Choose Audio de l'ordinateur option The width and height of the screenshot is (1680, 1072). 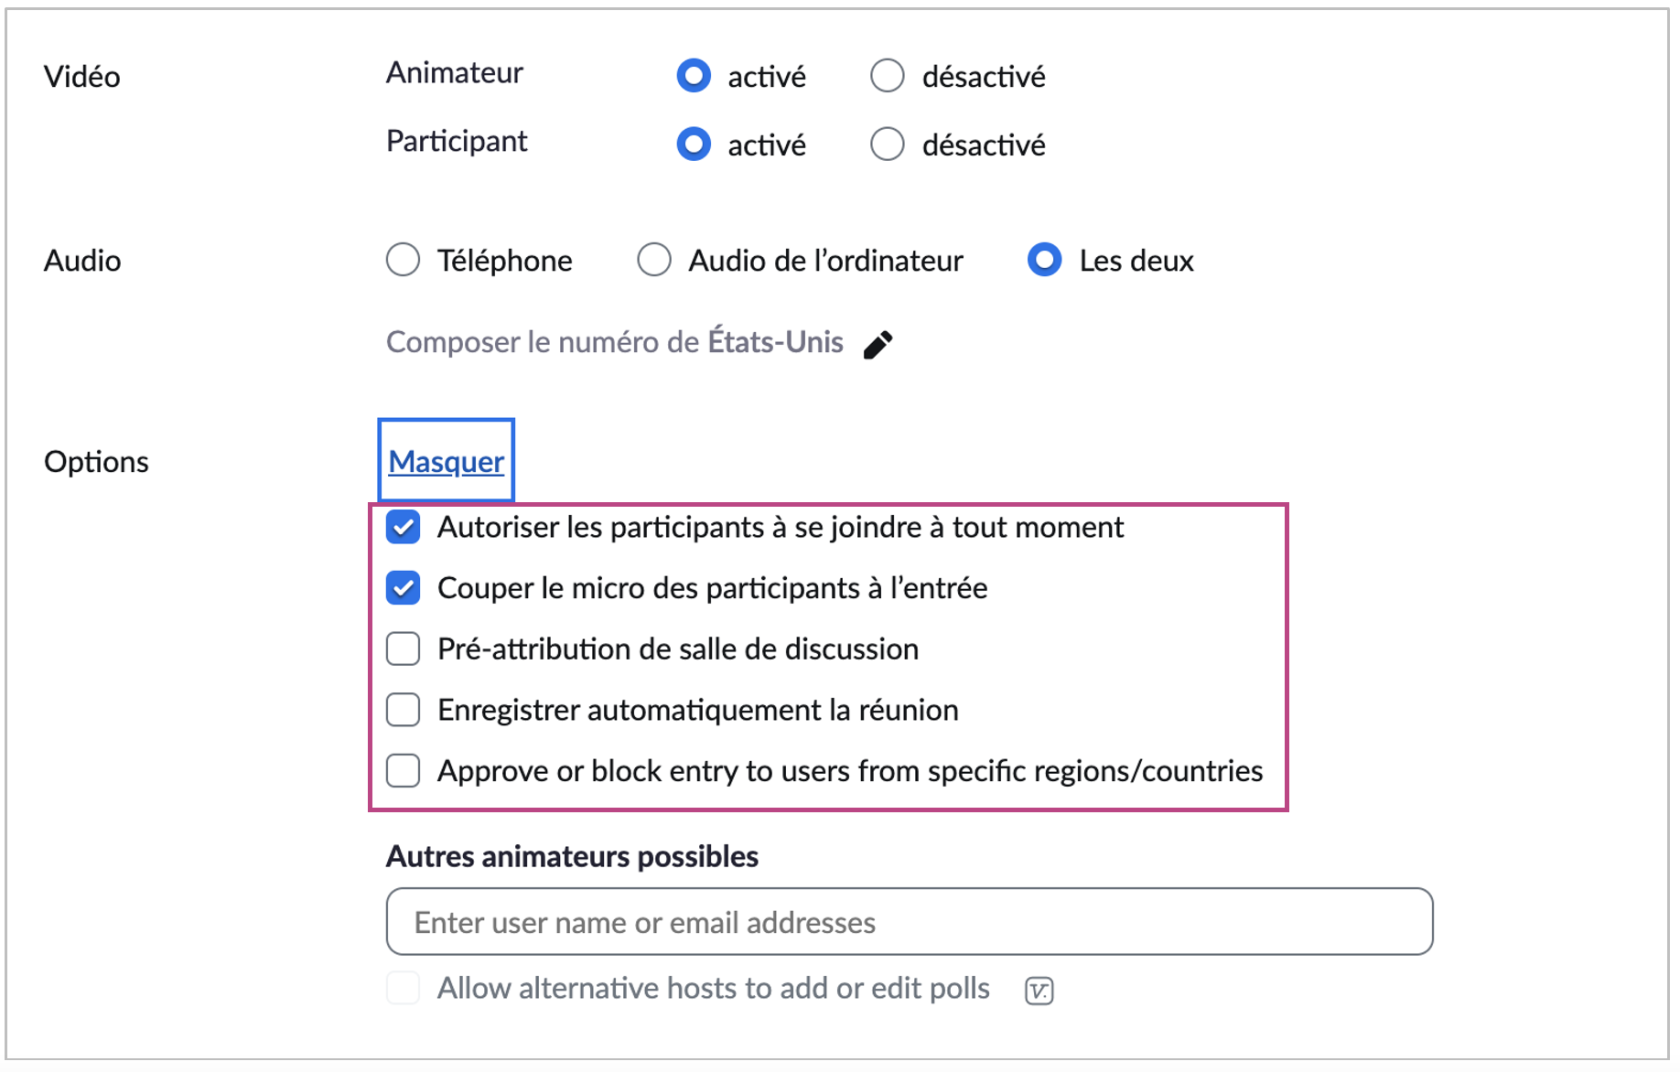[654, 260]
